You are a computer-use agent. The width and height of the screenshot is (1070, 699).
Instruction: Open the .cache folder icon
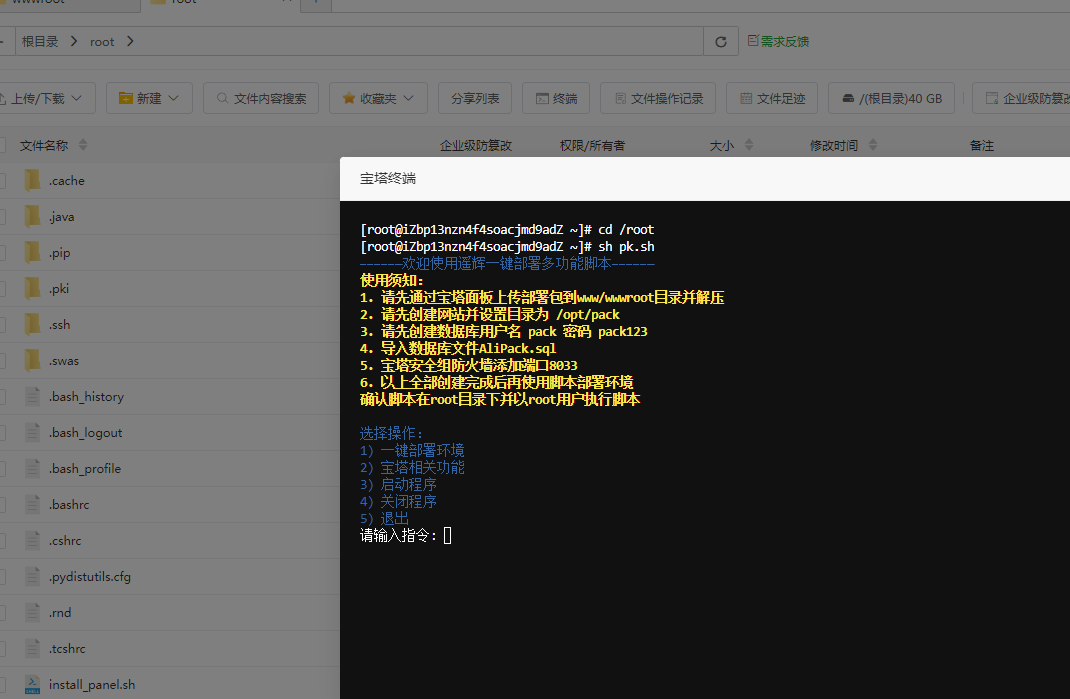point(32,181)
